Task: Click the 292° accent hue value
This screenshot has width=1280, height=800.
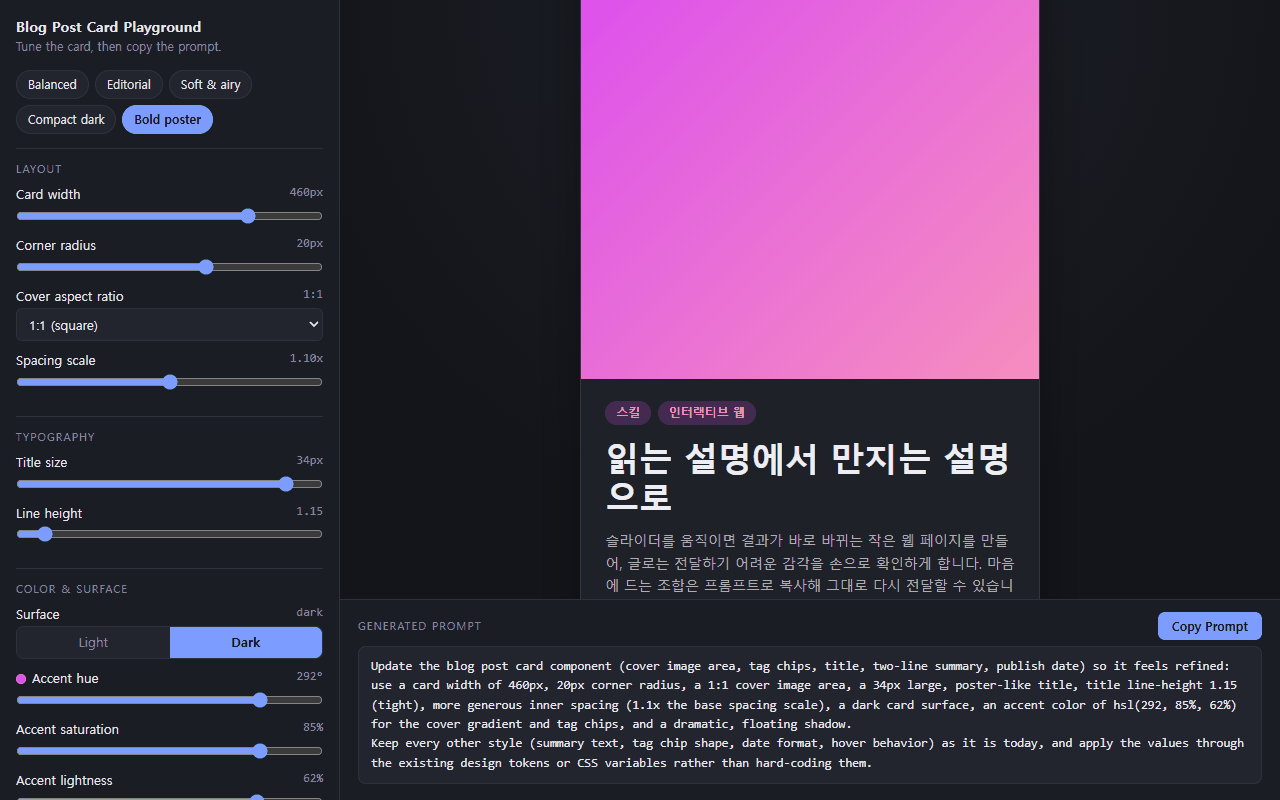Action: pos(309,676)
